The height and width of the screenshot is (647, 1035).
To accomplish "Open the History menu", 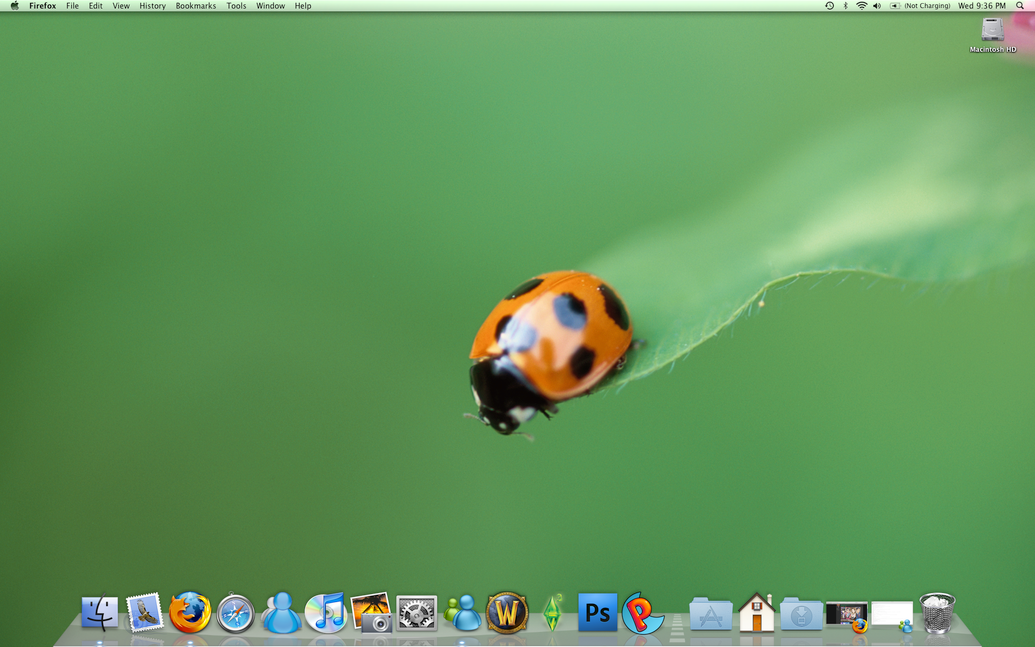I will point(152,6).
